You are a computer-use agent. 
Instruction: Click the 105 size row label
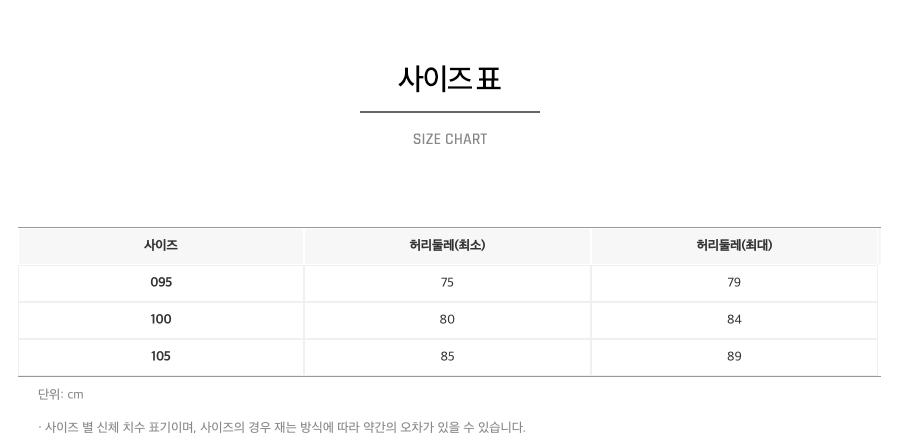point(161,356)
